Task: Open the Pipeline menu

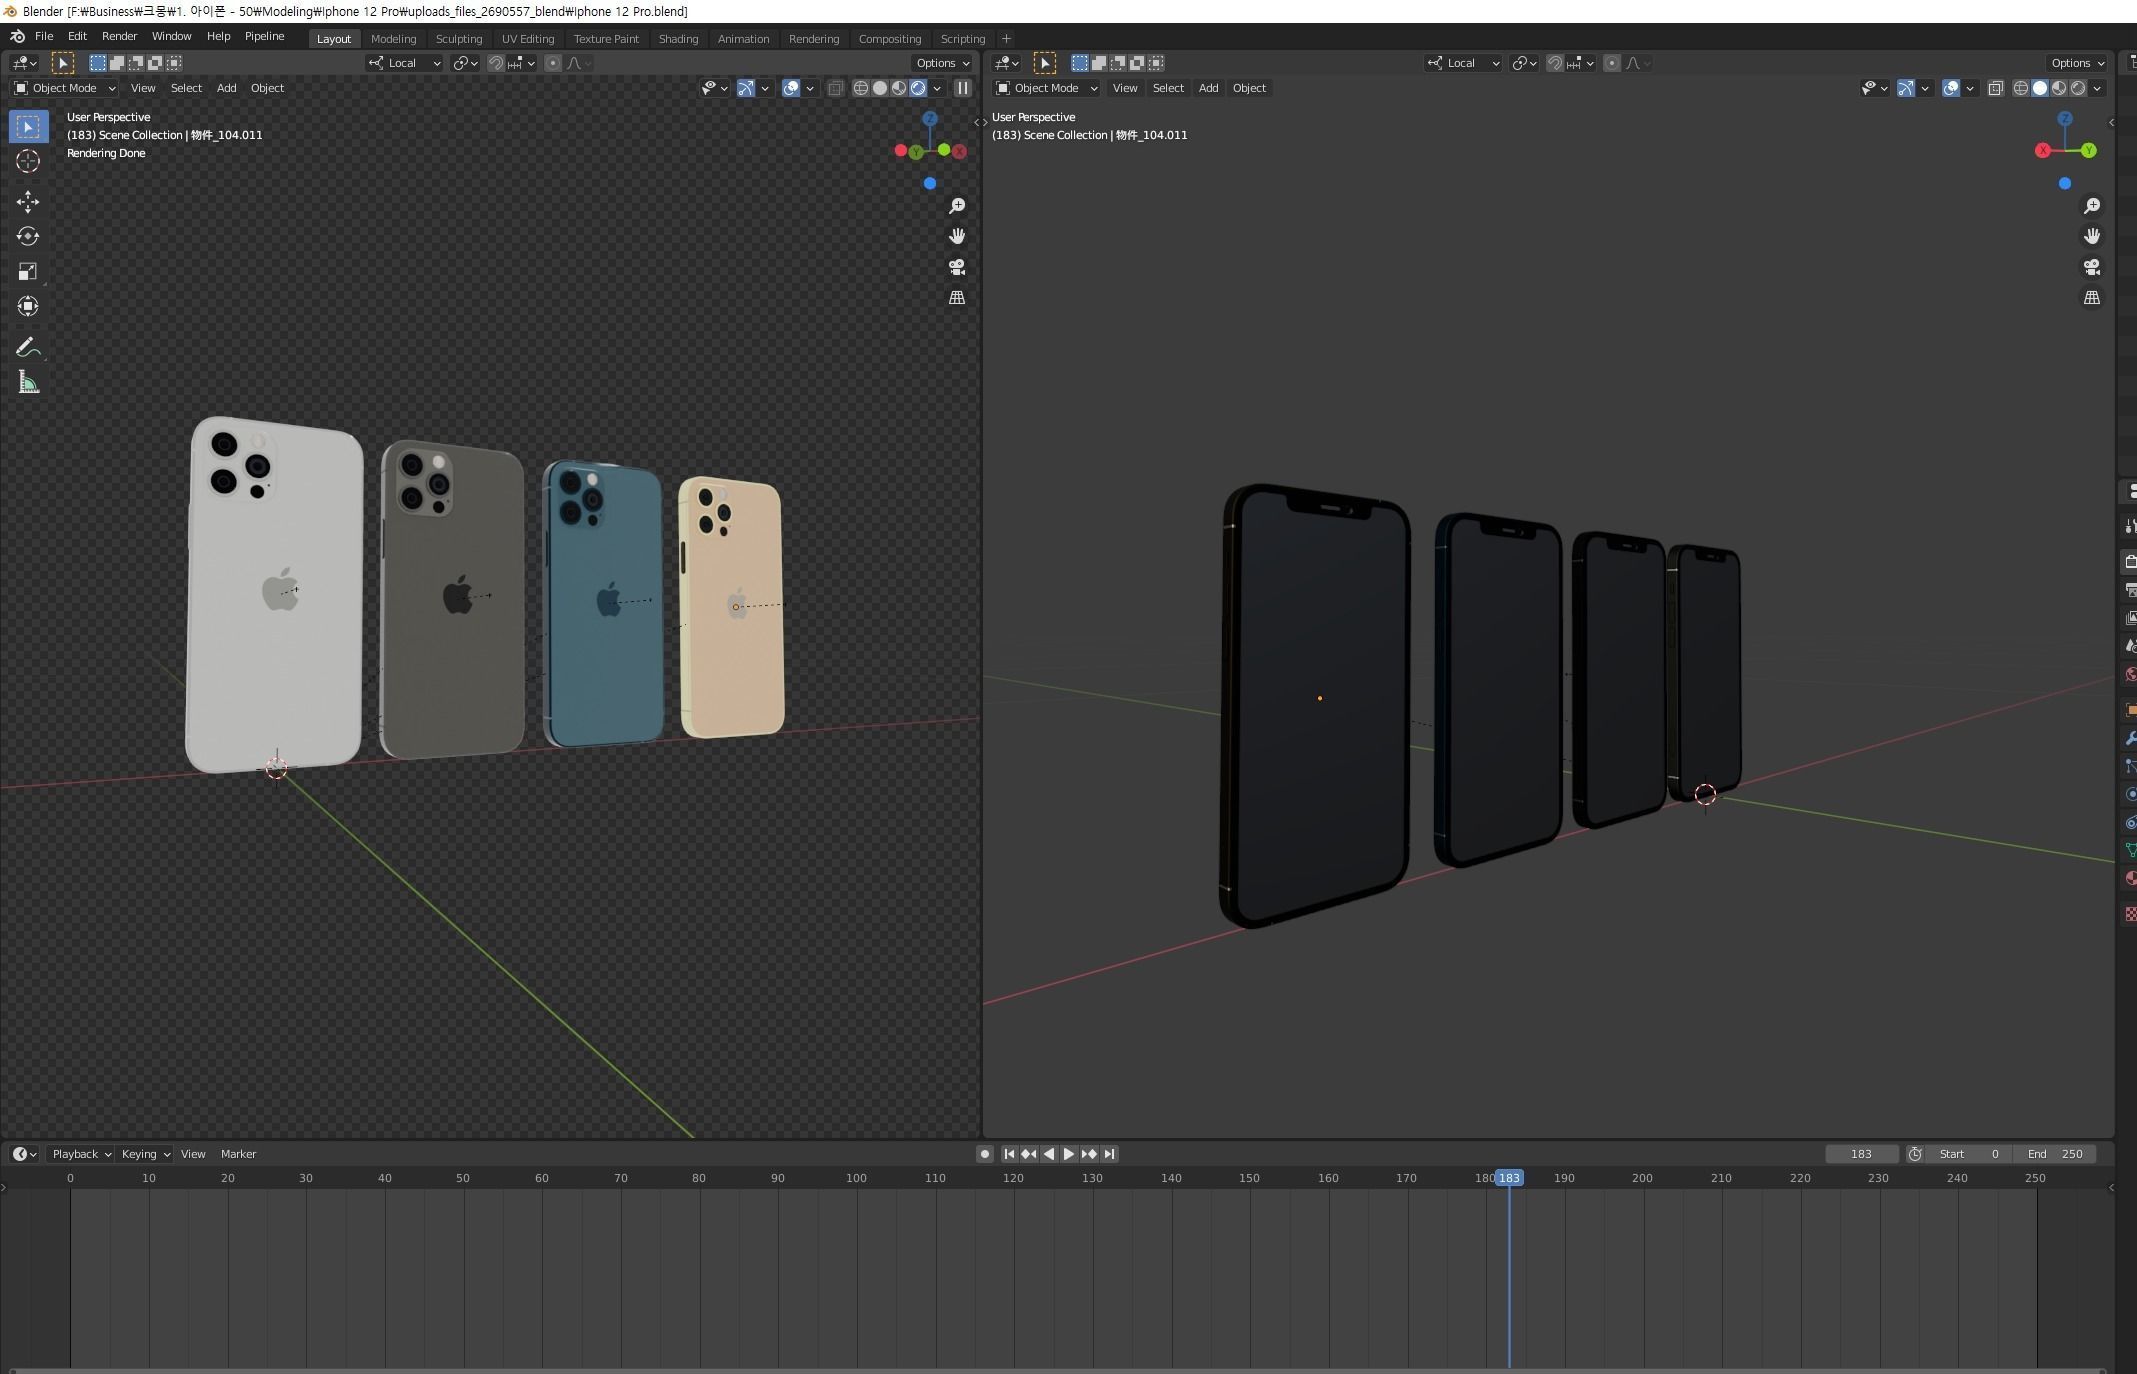Action: pyautogui.click(x=264, y=36)
